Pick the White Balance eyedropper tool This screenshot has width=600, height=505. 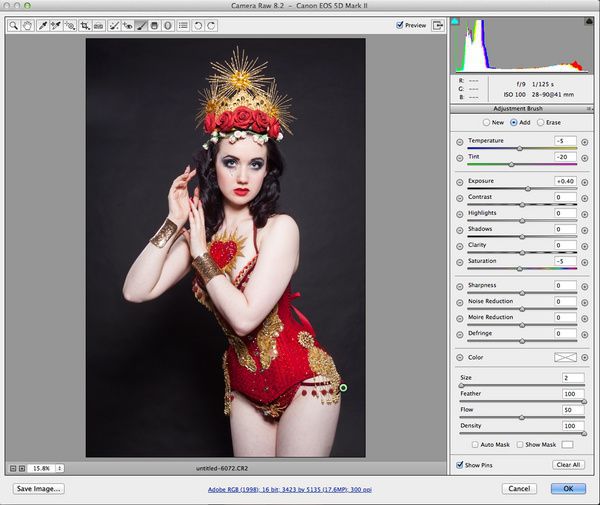coord(43,25)
